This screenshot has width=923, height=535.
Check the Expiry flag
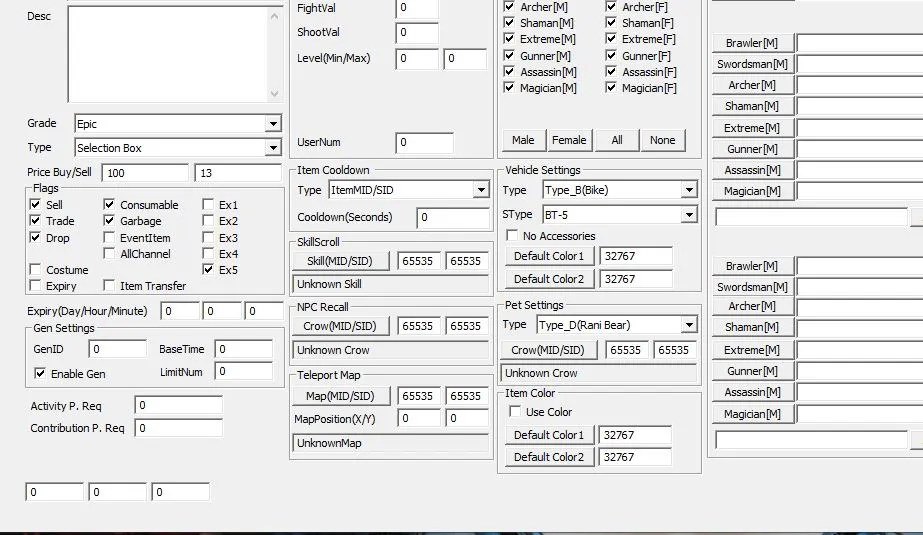point(35,285)
